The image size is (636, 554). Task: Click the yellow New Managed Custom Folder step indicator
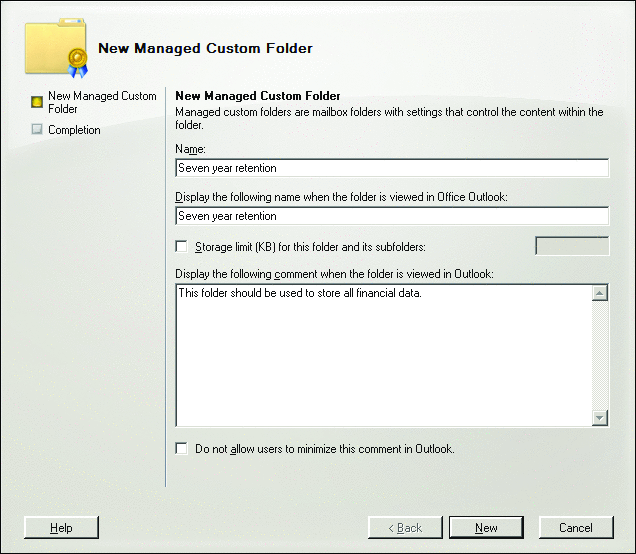(37, 102)
